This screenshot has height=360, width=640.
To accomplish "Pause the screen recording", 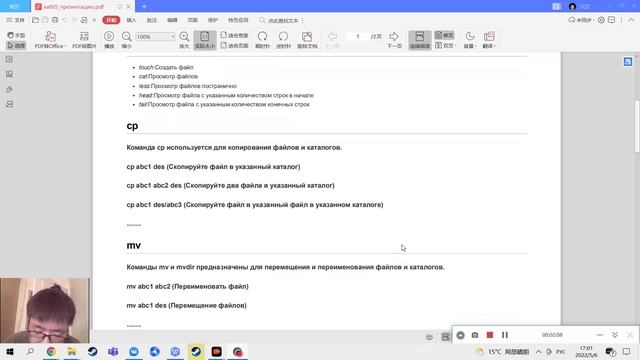I will click(505, 335).
